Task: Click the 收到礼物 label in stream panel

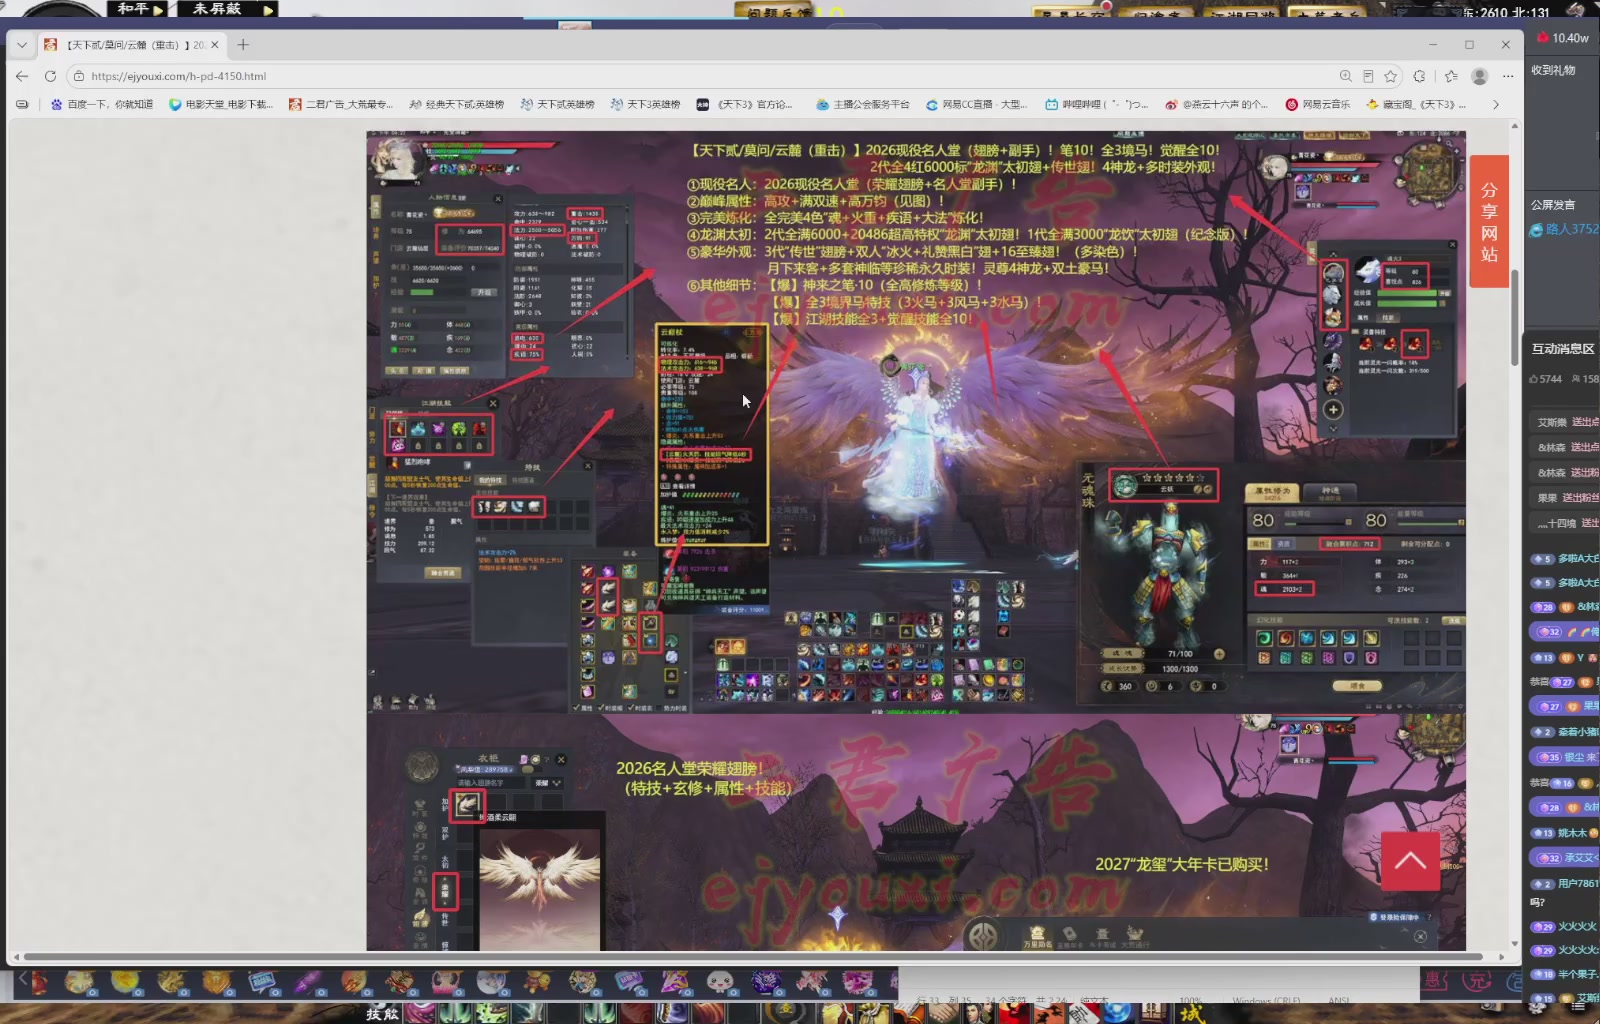Action: coord(1554,70)
